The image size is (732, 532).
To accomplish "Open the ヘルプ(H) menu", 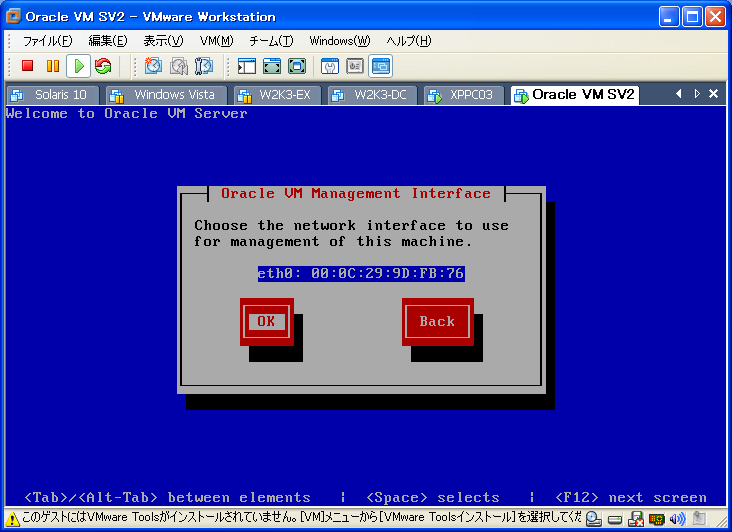I will [408, 41].
